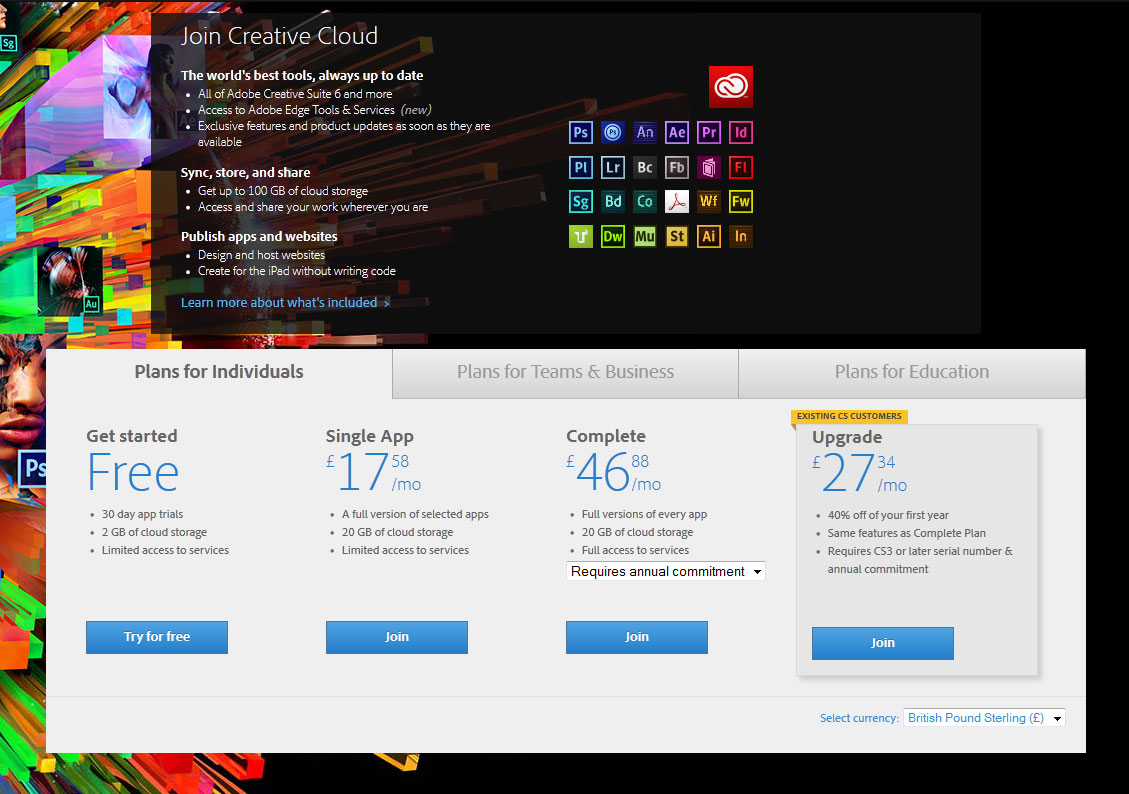Select the After Effects Ae icon
This screenshot has height=794, width=1129.
pos(677,132)
